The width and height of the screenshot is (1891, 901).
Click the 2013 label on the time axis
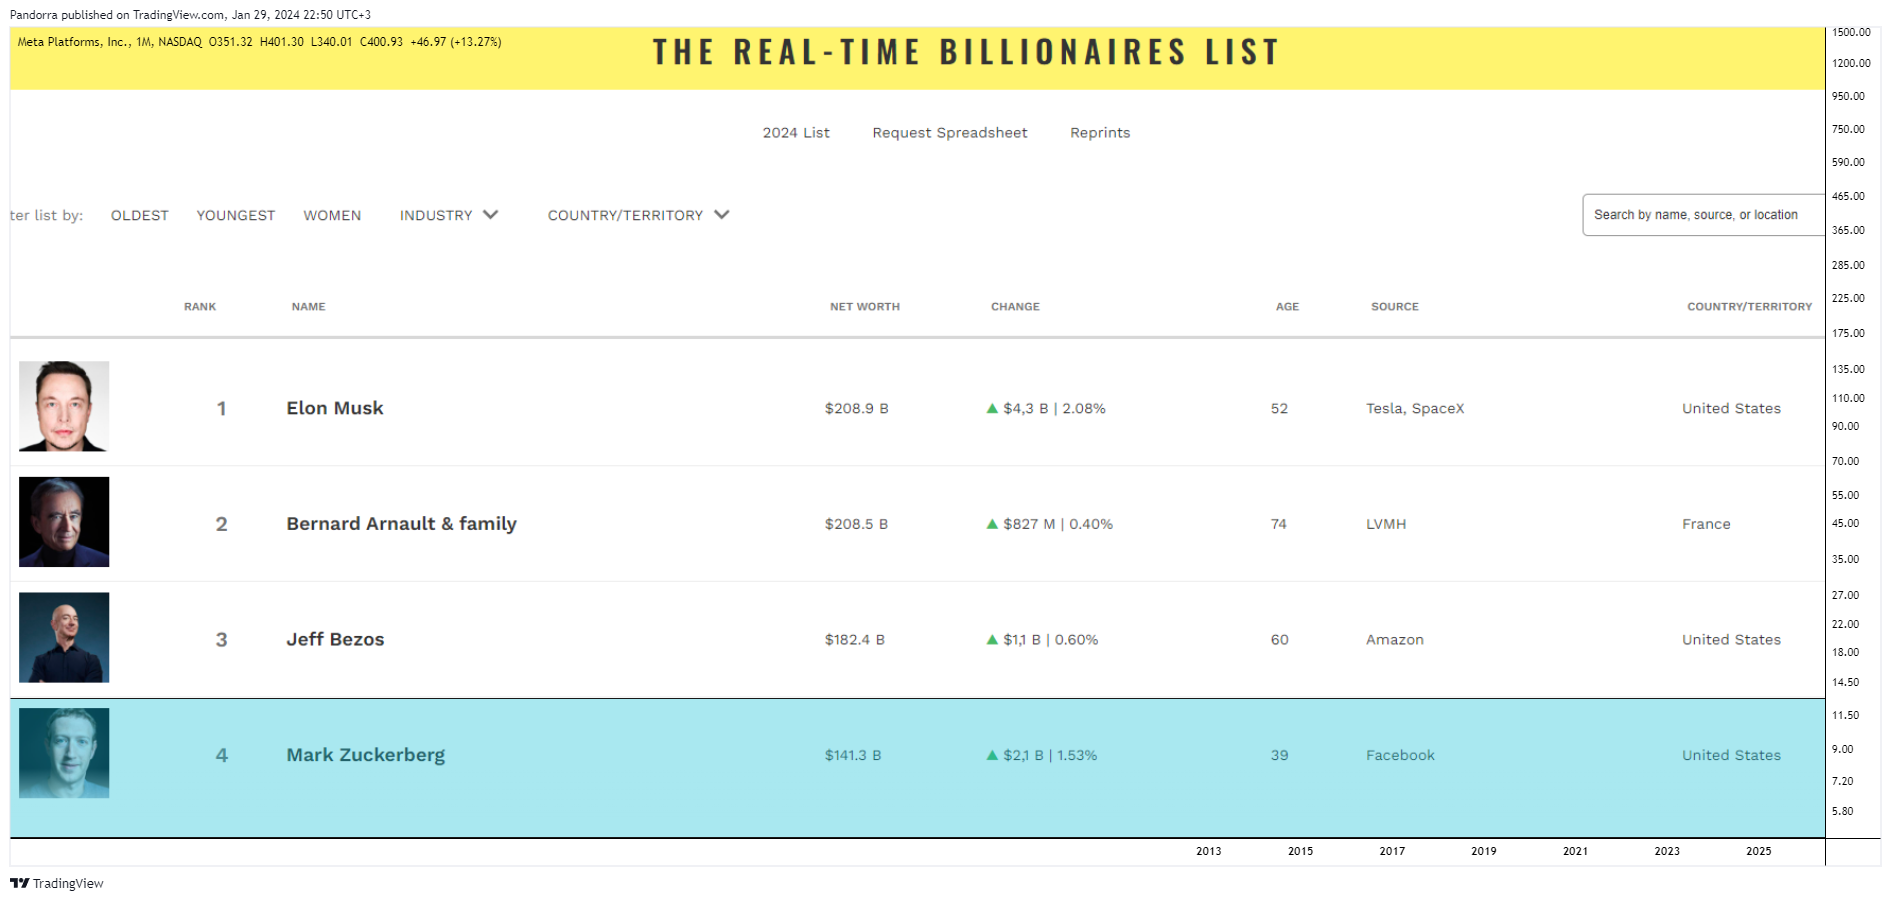point(1208,852)
